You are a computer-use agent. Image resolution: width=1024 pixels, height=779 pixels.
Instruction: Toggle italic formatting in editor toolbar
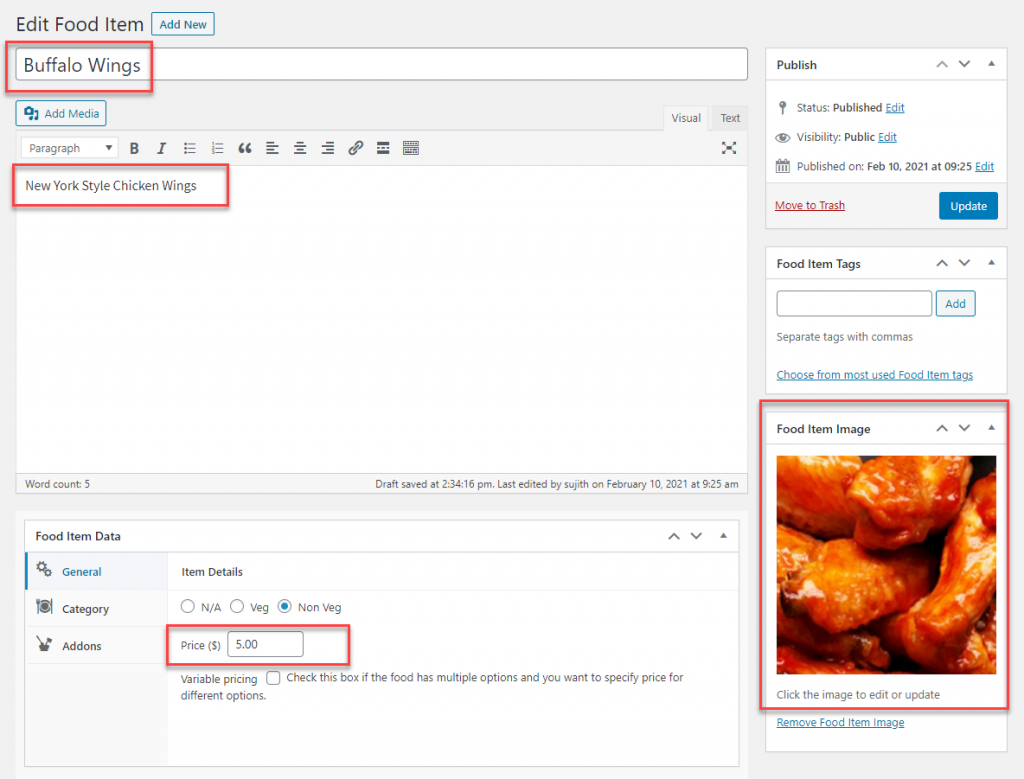point(161,148)
